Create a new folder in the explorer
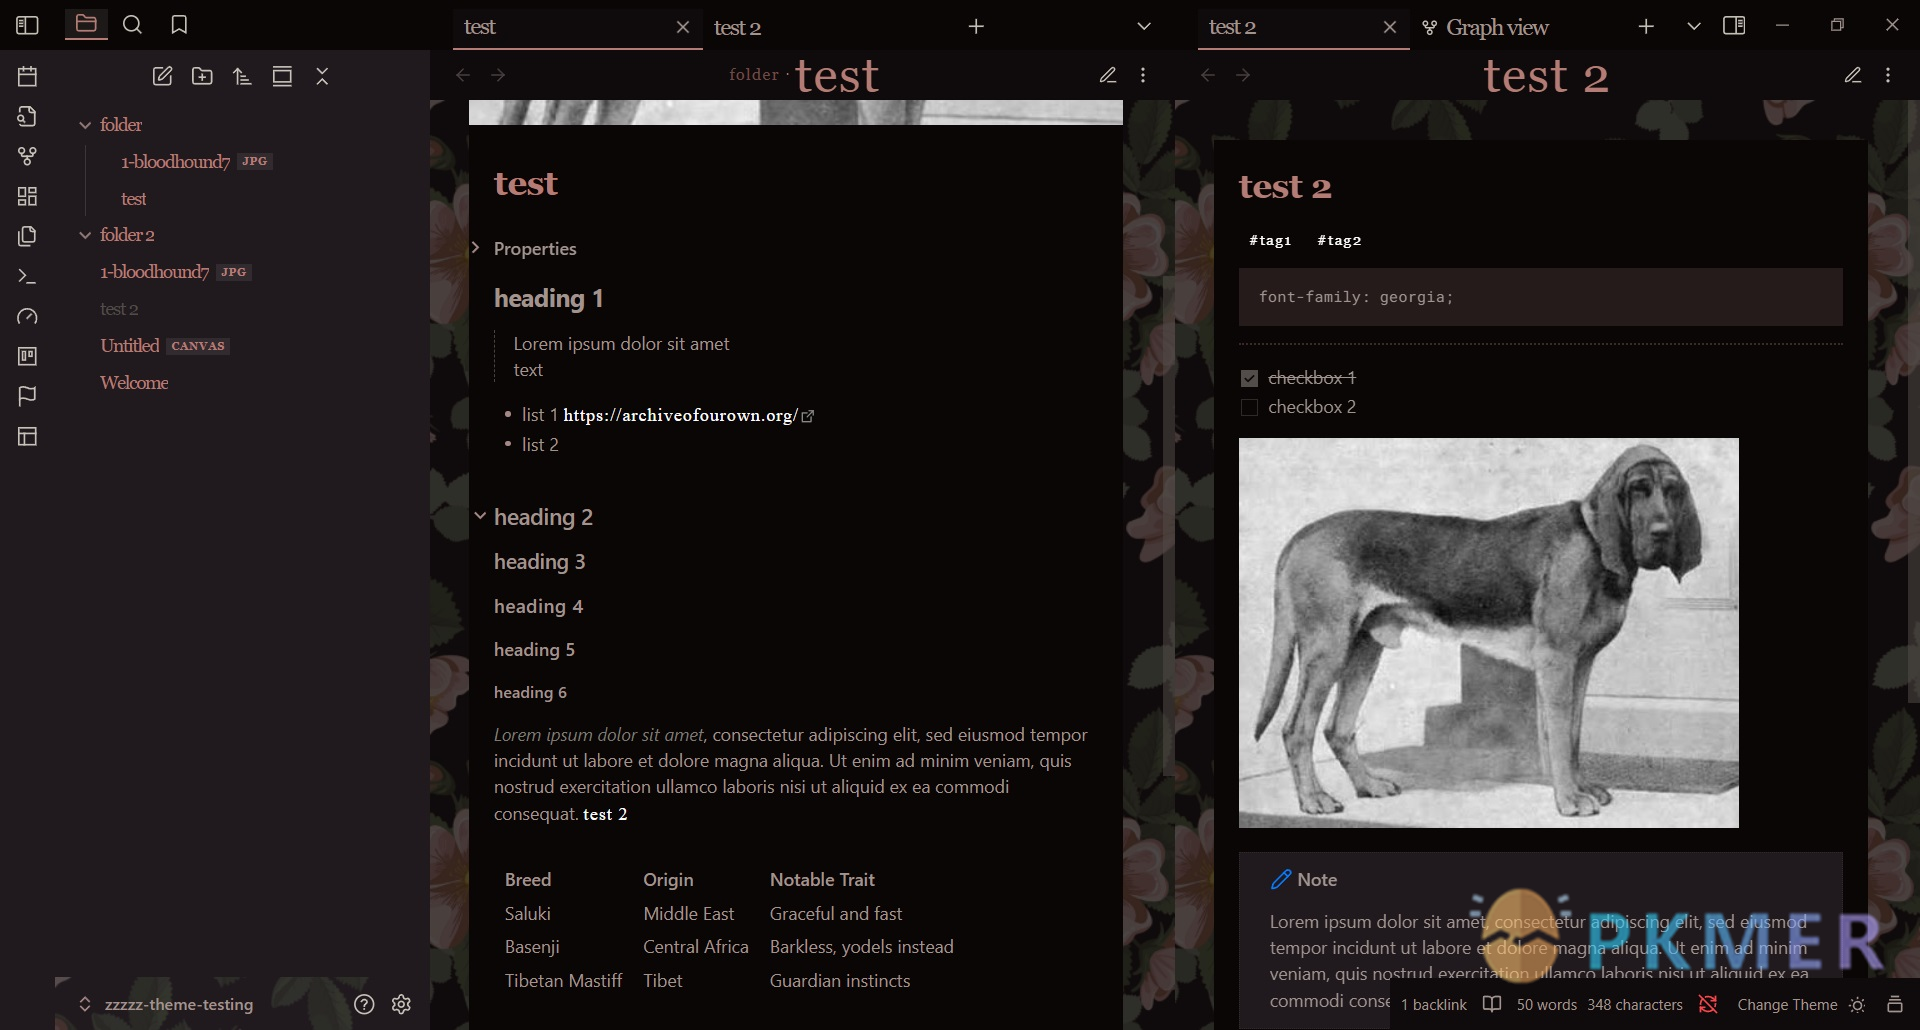1920x1030 pixels. [202, 76]
